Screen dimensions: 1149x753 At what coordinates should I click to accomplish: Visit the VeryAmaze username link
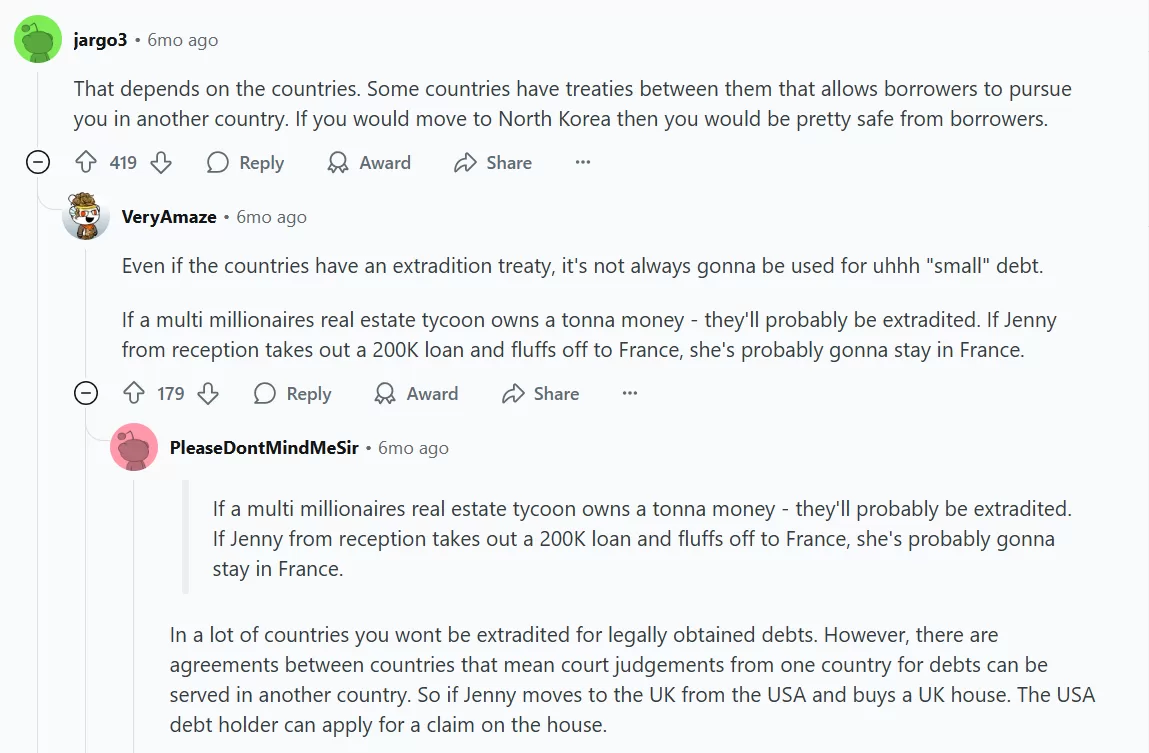[169, 217]
